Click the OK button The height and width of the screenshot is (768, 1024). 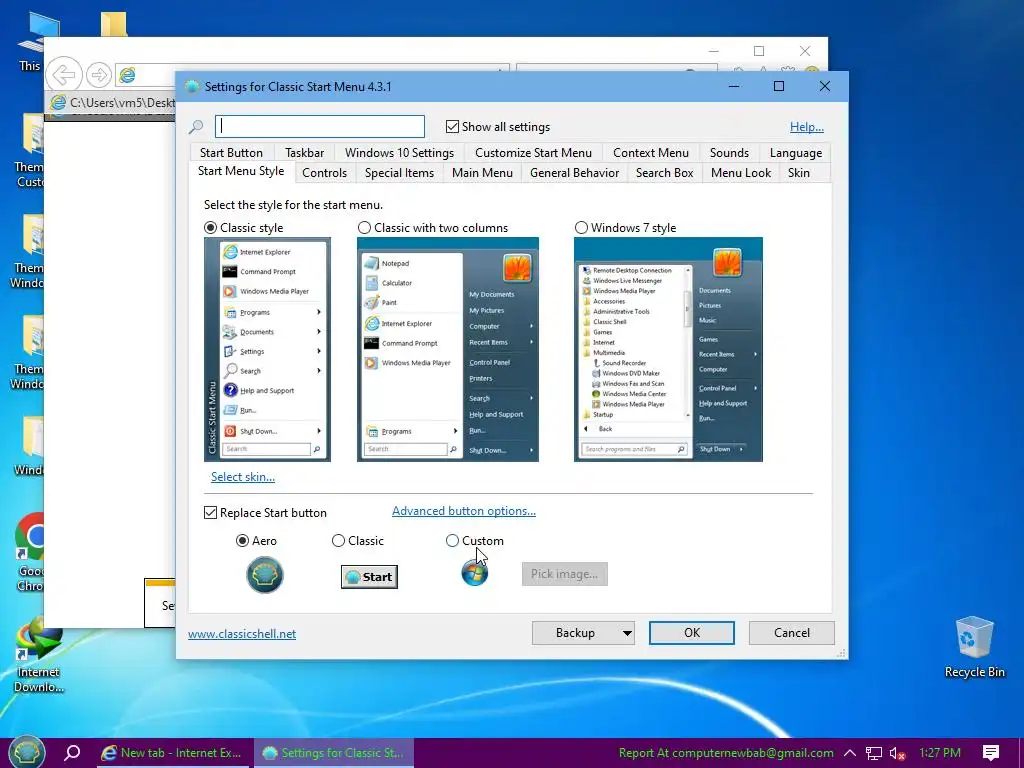click(692, 633)
